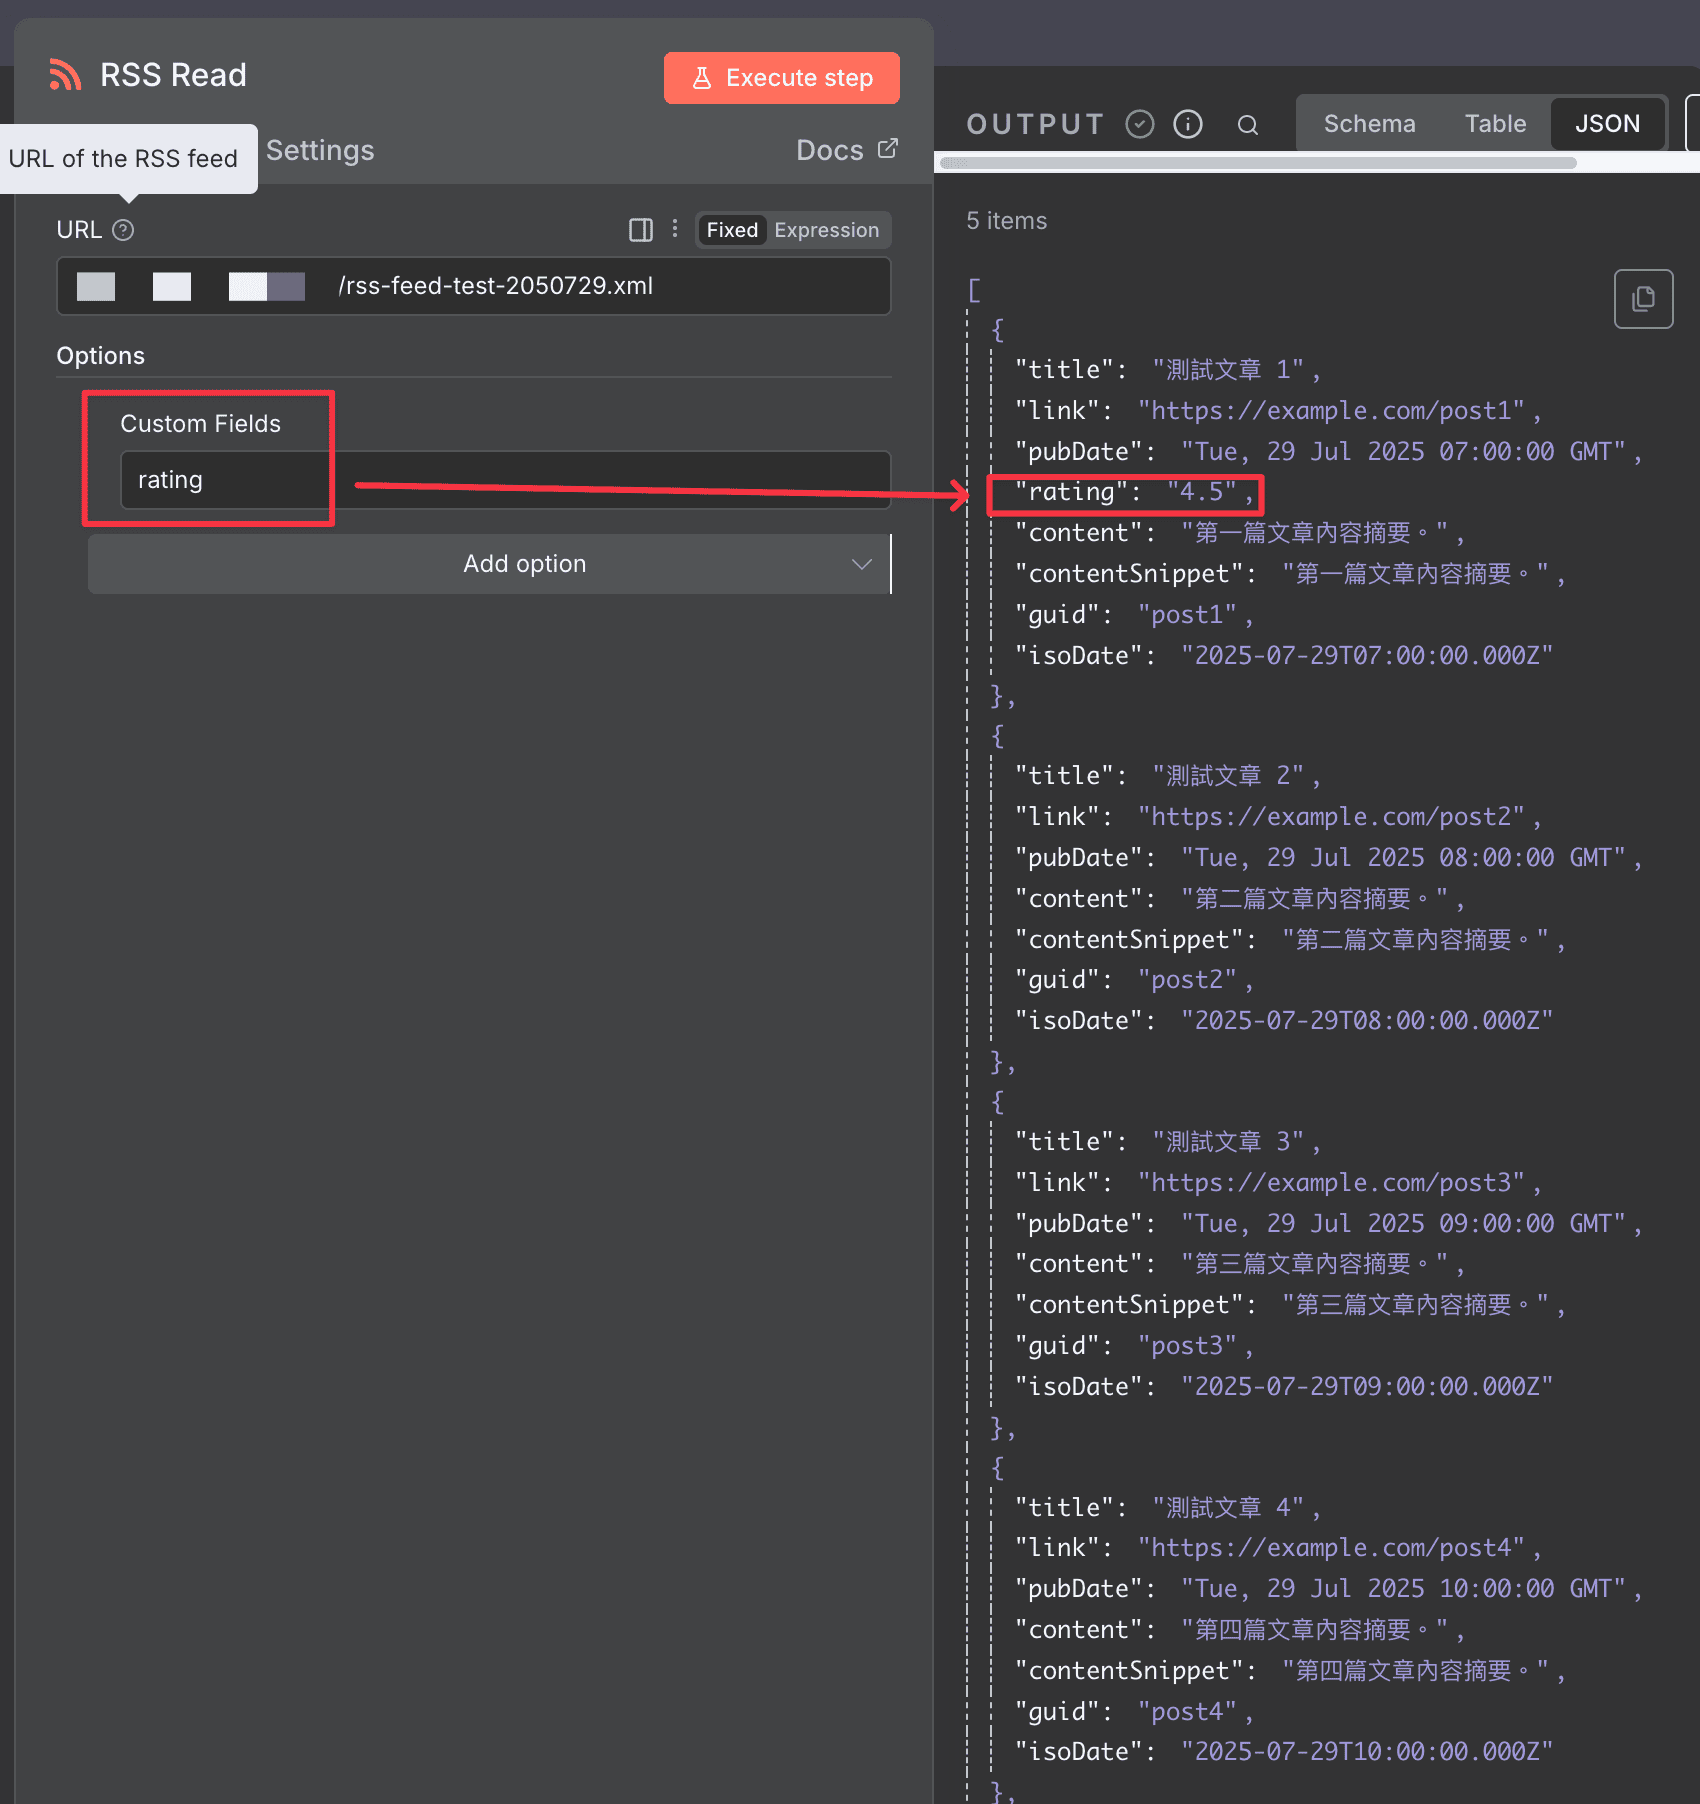Switch to the Table tab
This screenshot has height=1804, width=1700.
(1494, 123)
